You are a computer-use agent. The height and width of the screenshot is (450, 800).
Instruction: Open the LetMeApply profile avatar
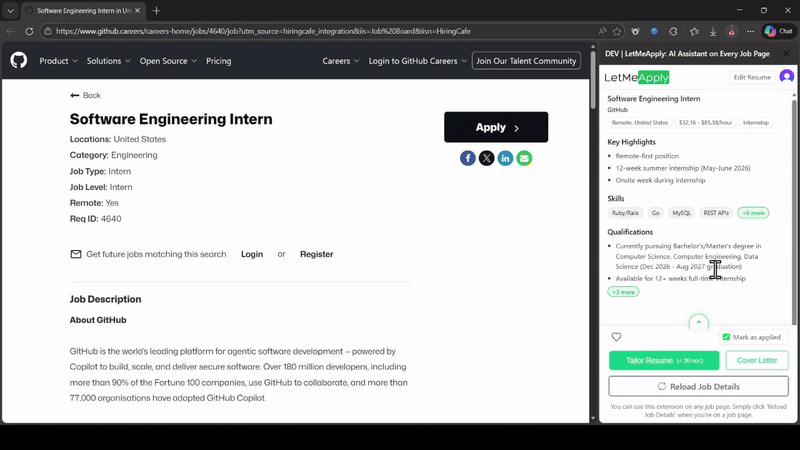[x=787, y=77]
